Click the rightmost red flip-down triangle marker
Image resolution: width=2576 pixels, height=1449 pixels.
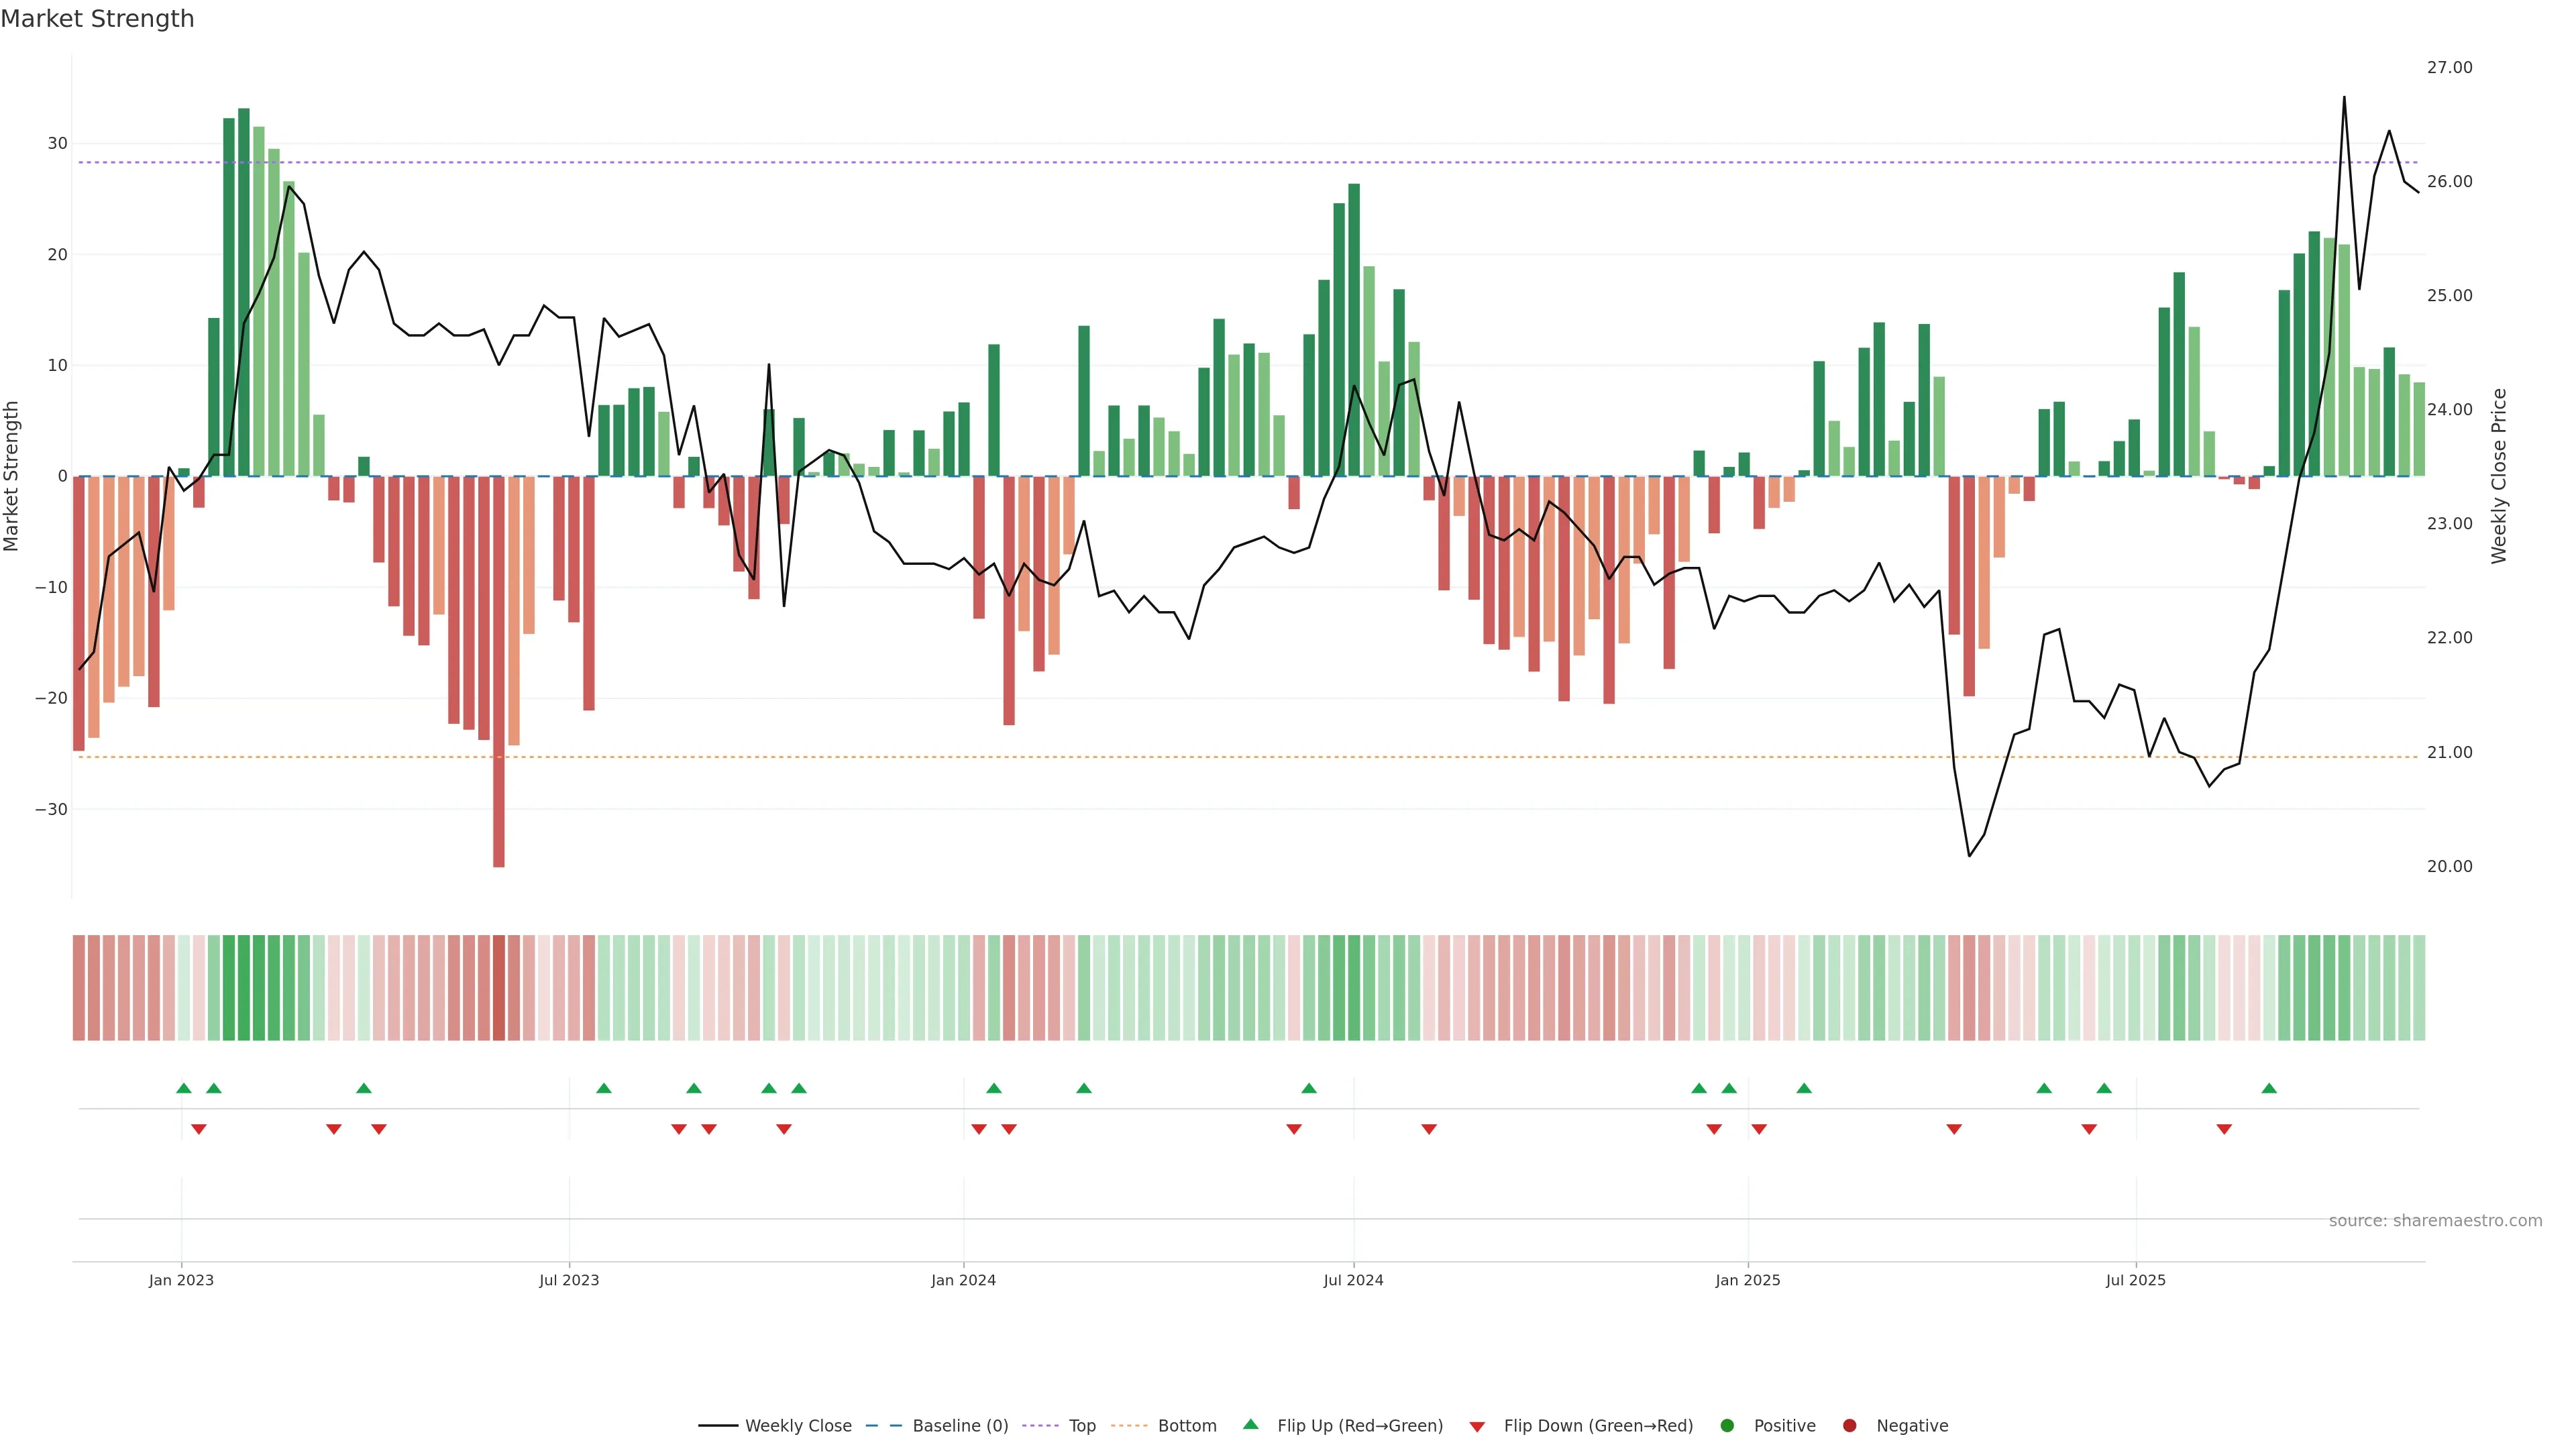[2224, 1129]
